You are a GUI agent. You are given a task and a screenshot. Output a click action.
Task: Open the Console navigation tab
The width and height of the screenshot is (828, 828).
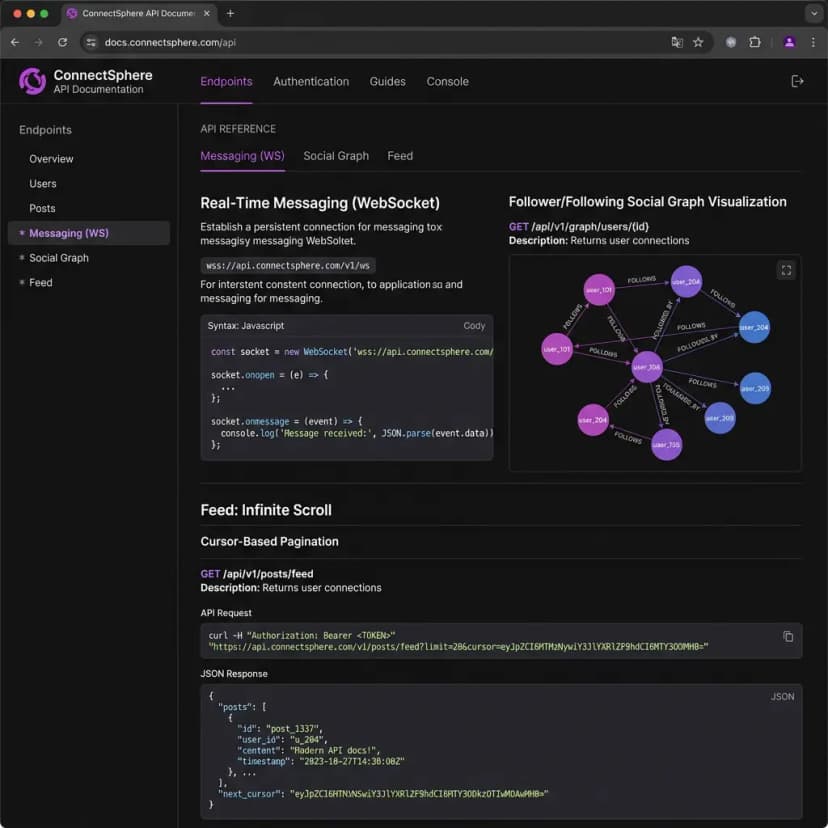pos(447,81)
